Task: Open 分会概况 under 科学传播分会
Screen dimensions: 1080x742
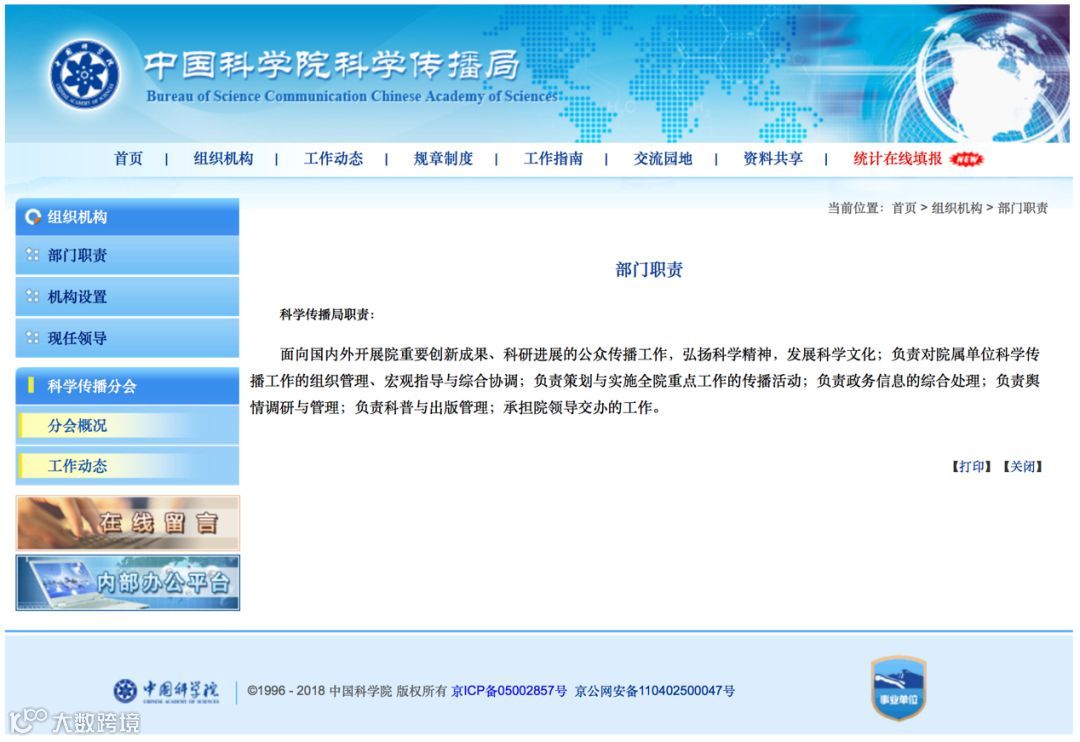Action: click(127, 426)
